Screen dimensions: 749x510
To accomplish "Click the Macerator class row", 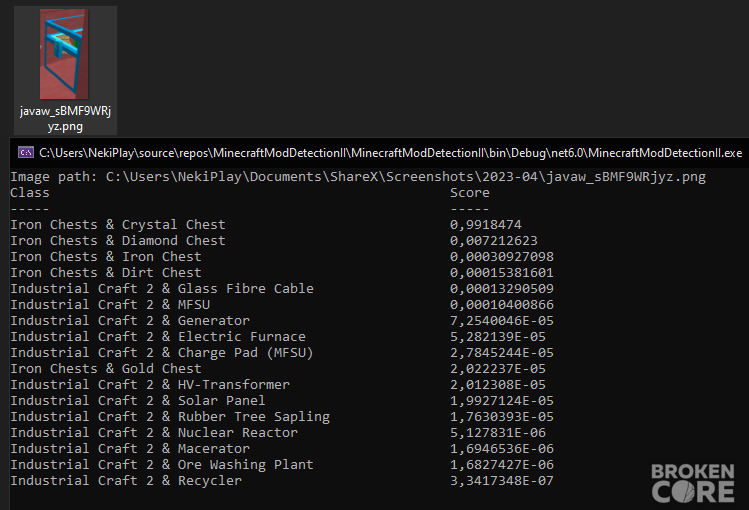I will (x=130, y=449).
